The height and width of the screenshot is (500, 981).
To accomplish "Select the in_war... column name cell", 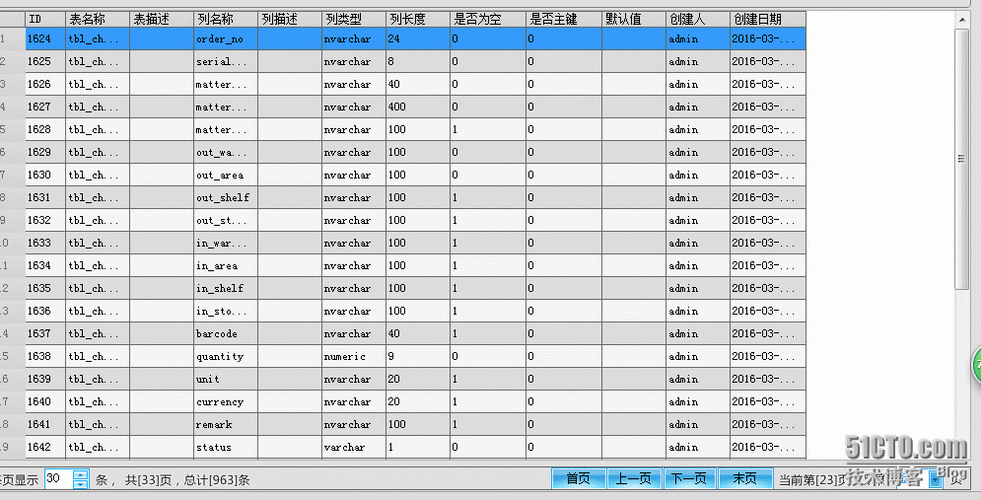I will [x=225, y=243].
